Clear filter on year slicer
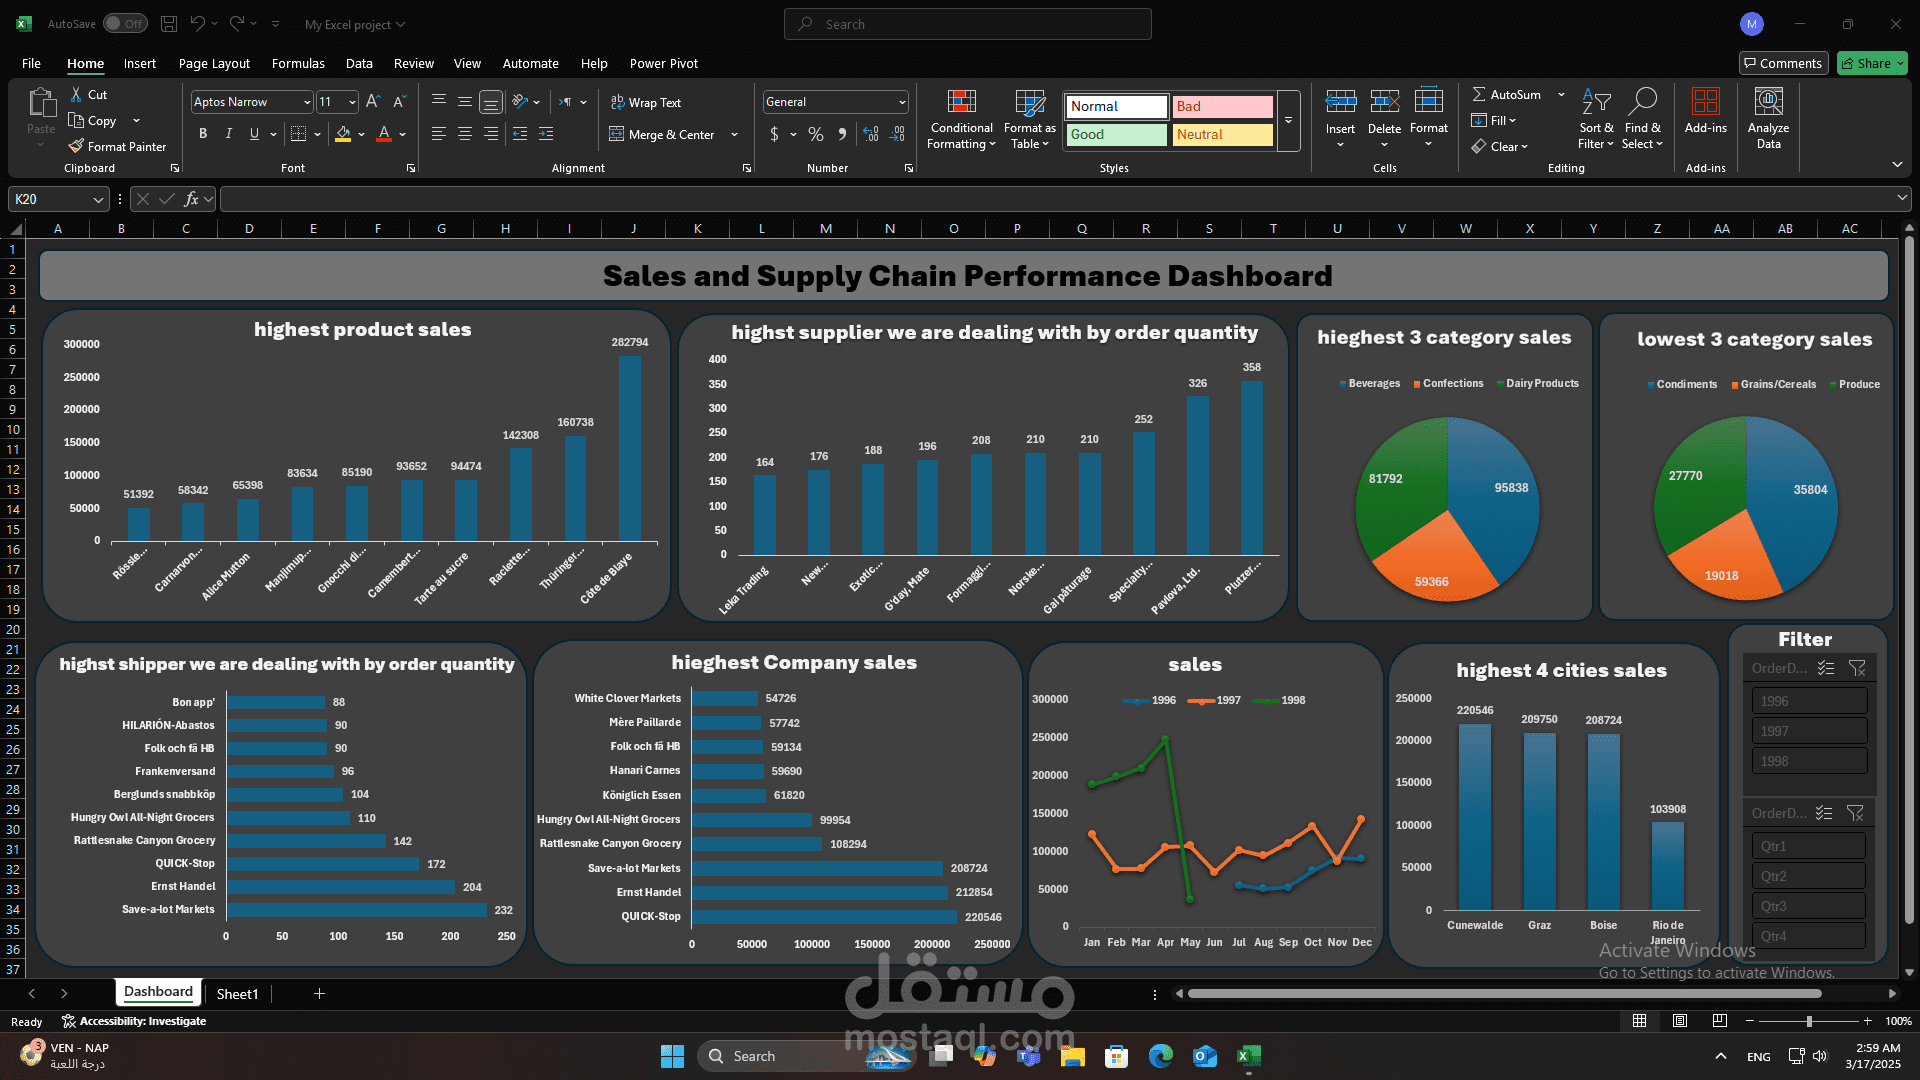This screenshot has height=1080, width=1920. coord(1857,668)
